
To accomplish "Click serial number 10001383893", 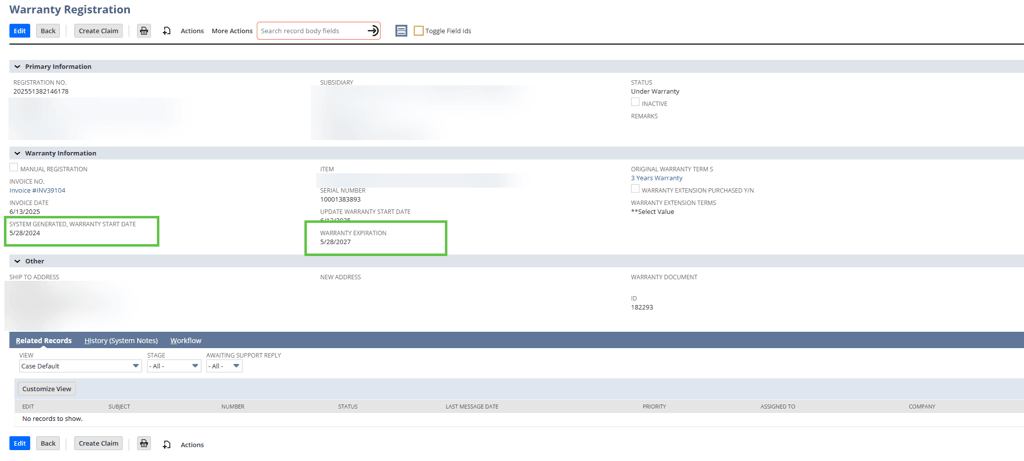I will [340, 199].
